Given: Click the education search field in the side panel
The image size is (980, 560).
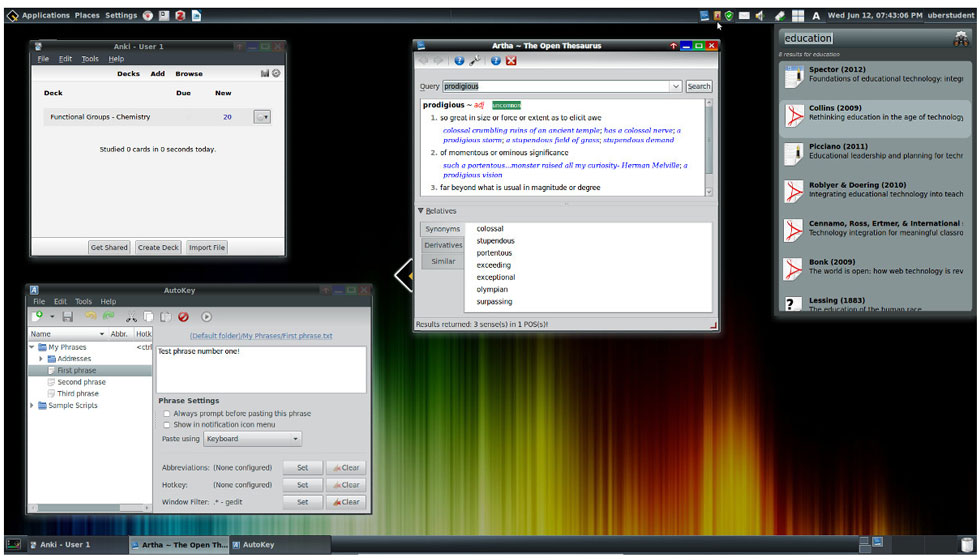Looking at the screenshot, I should pyautogui.click(x=866, y=39).
